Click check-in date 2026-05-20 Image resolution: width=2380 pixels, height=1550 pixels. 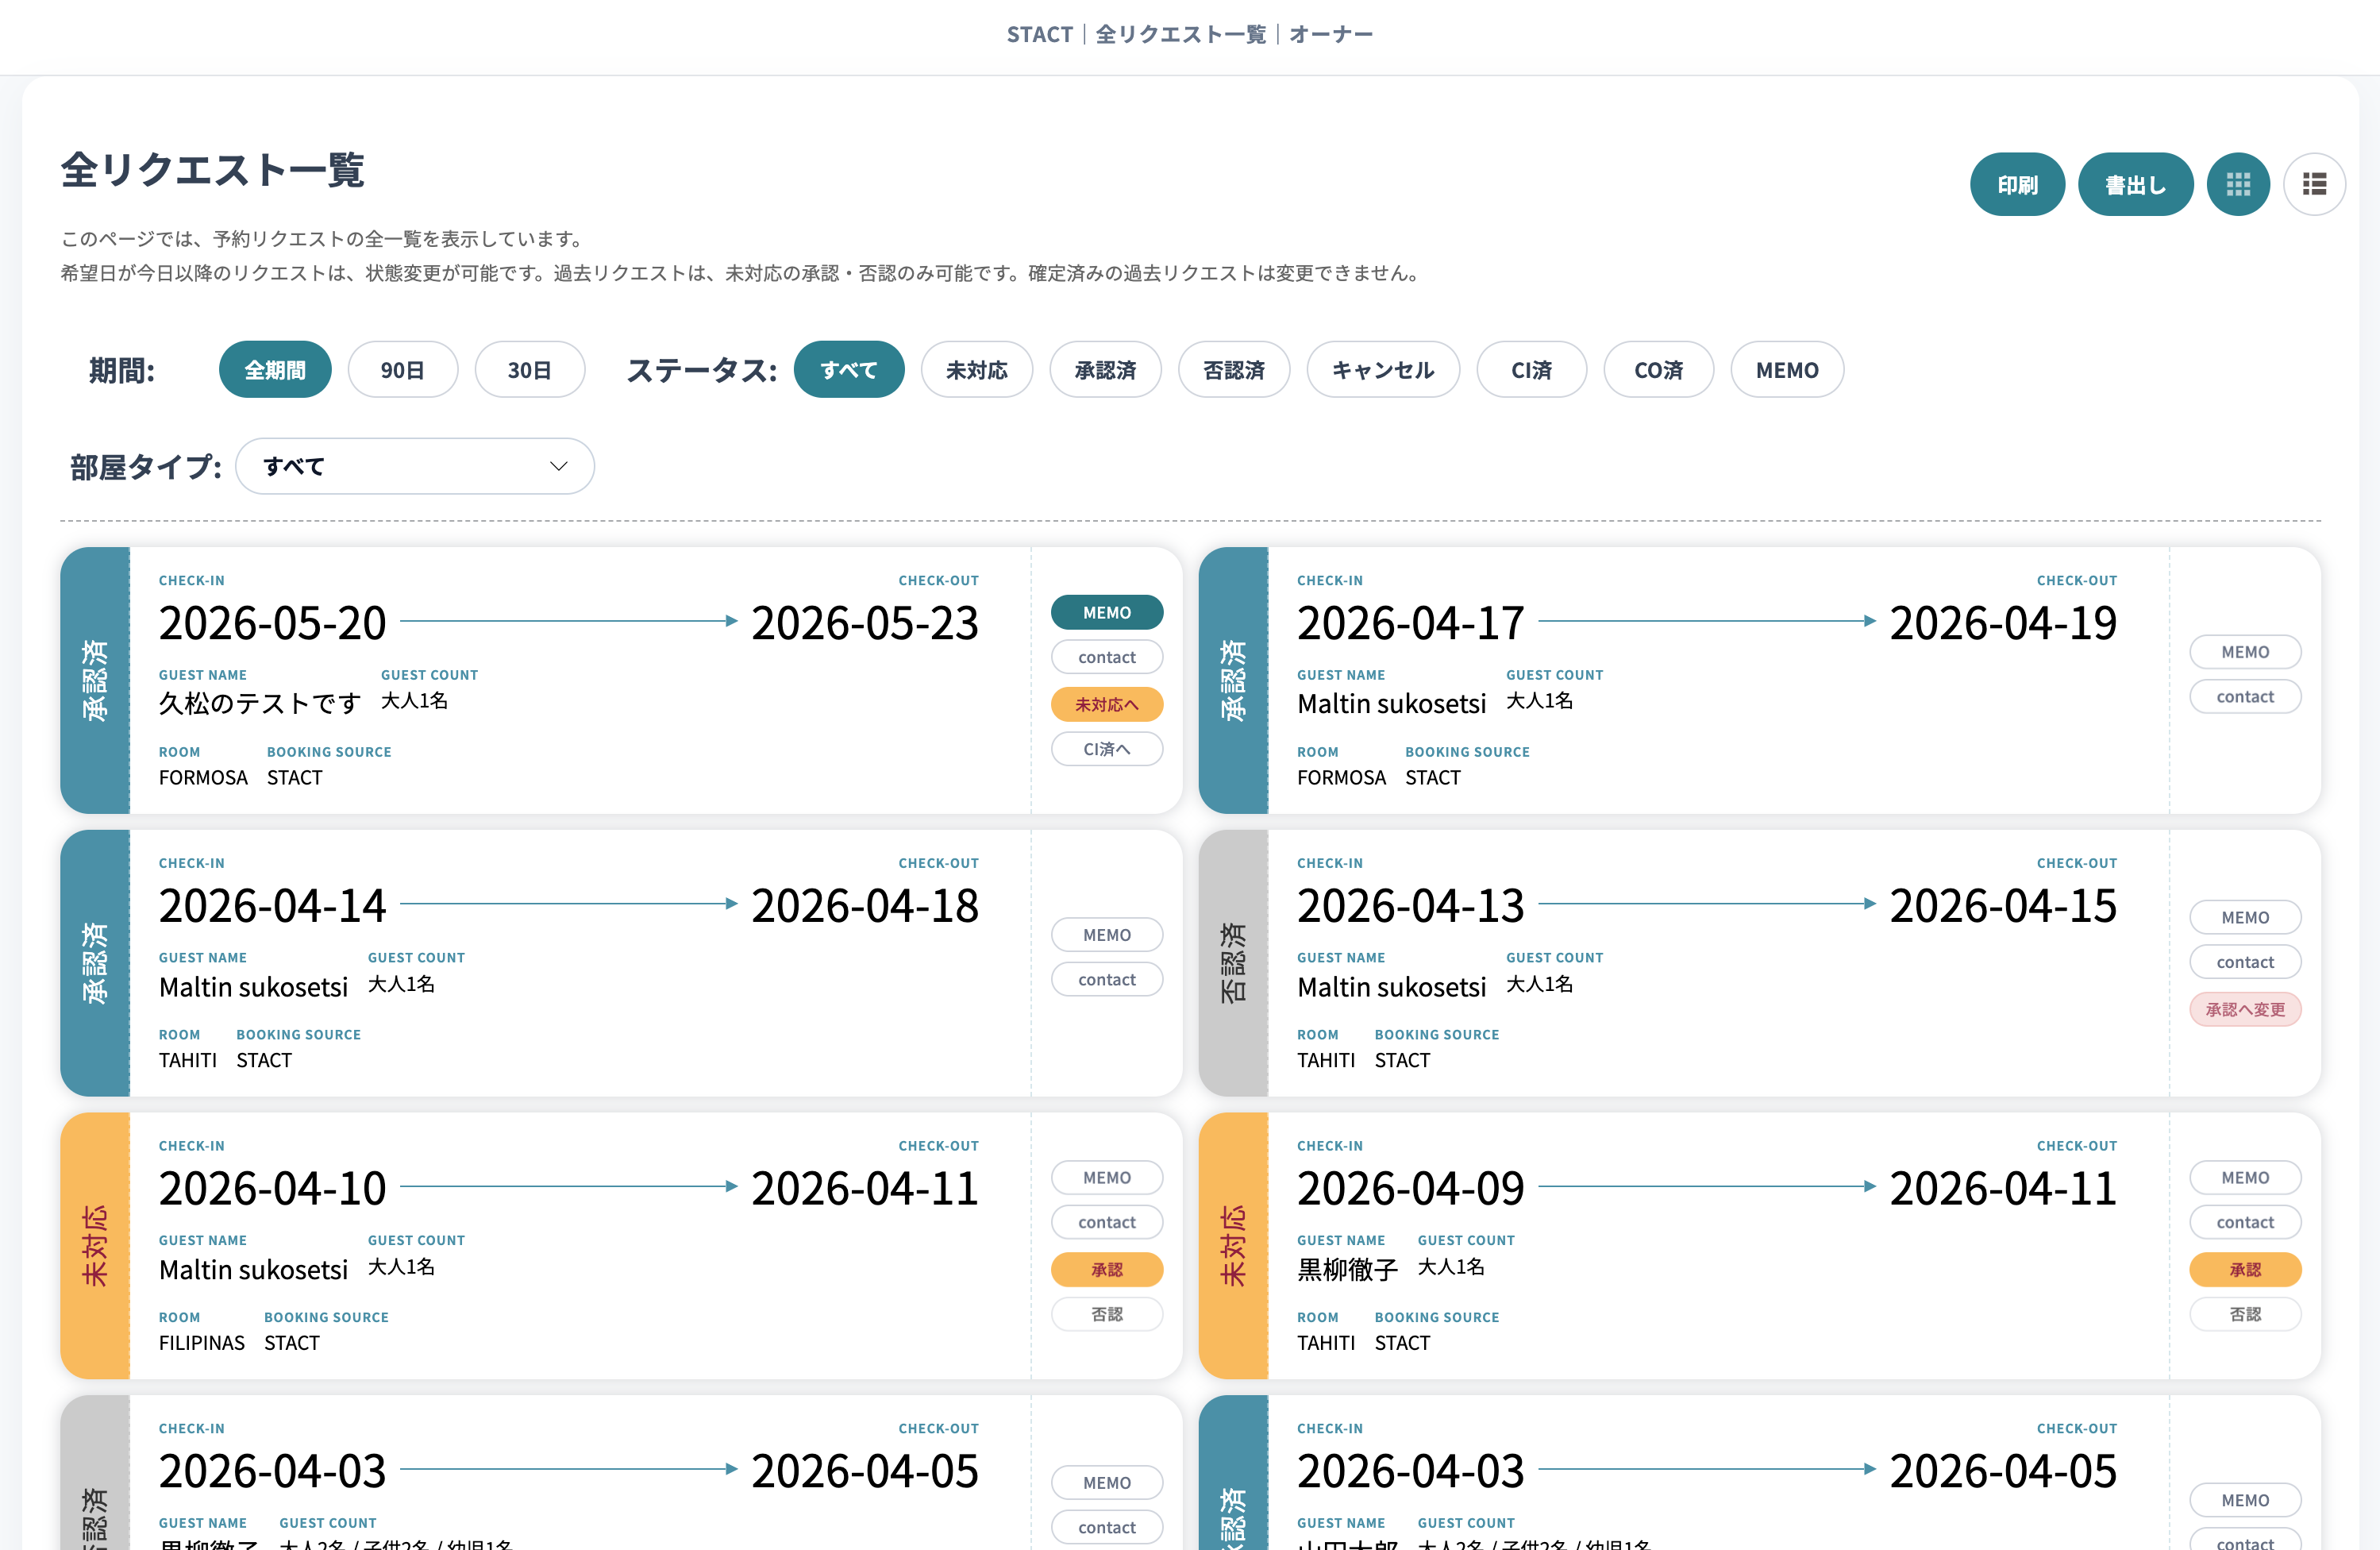272,623
